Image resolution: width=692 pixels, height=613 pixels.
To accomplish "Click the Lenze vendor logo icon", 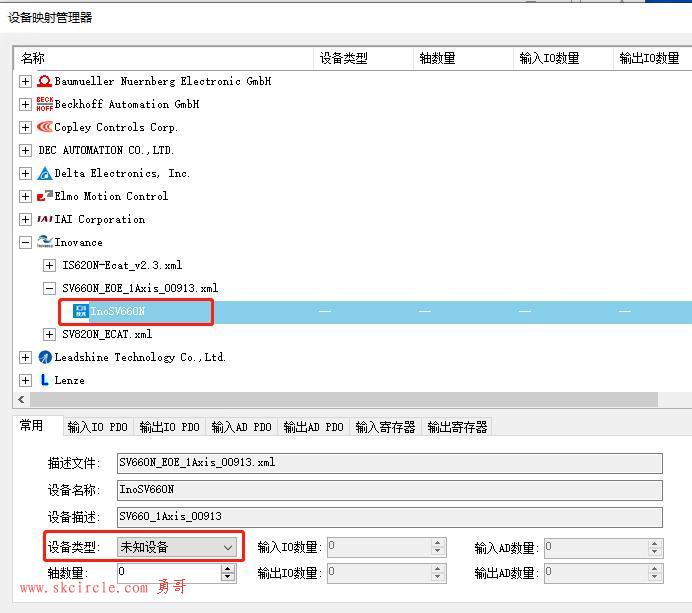I will pos(45,380).
